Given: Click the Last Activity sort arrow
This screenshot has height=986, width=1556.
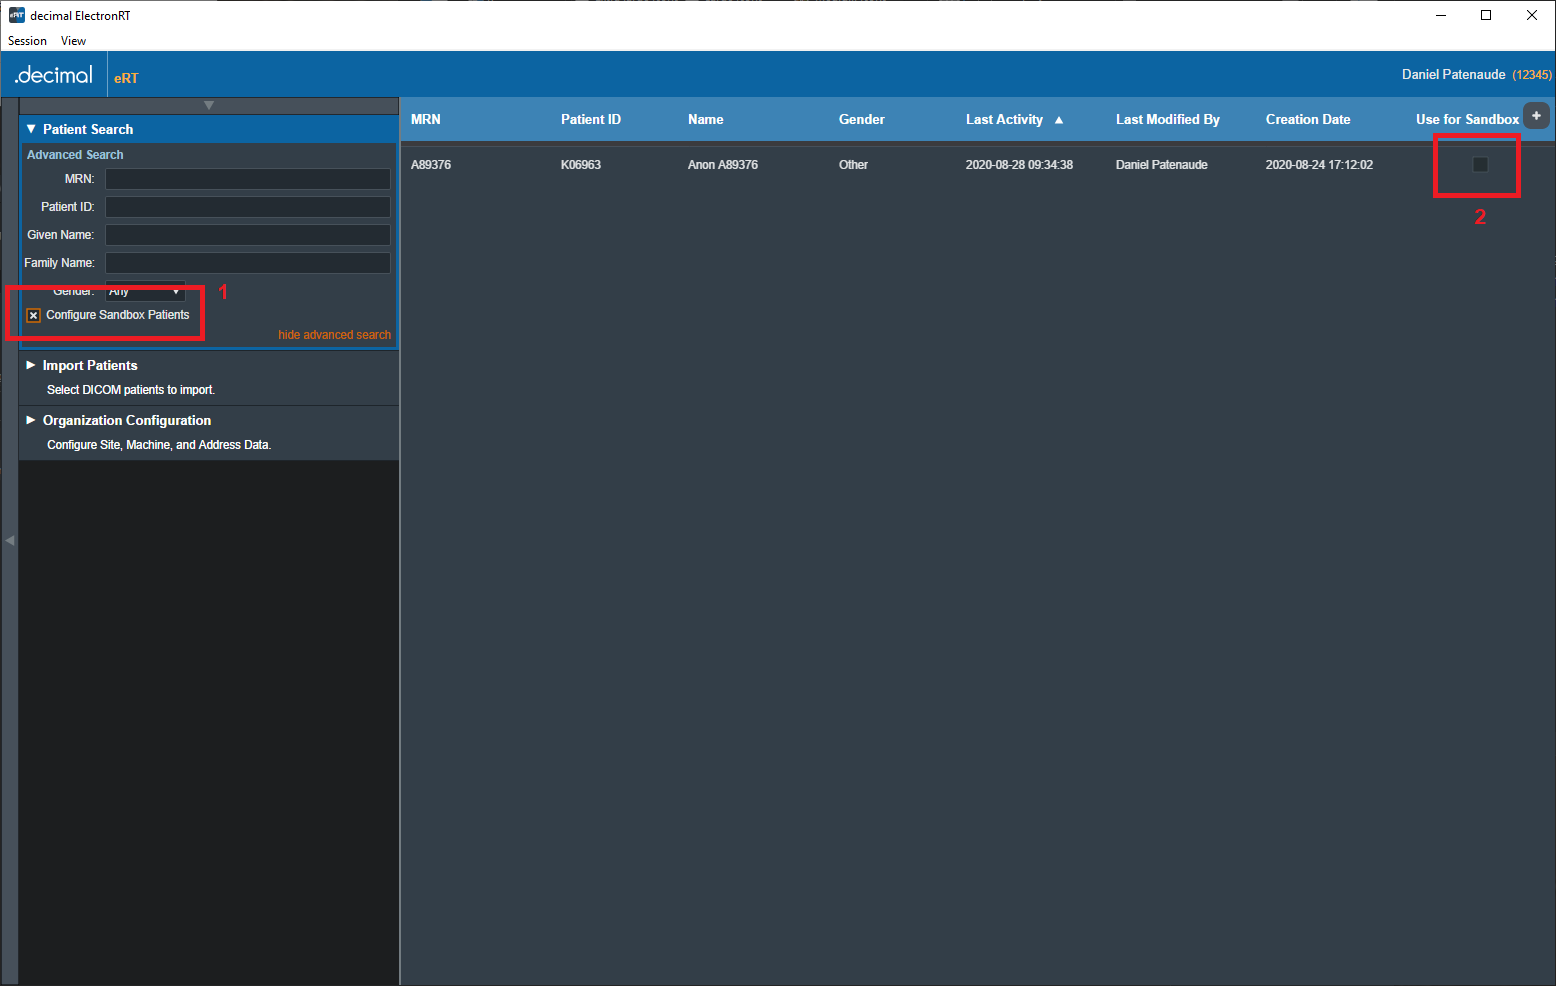Looking at the screenshot, I should (1059, 120).
